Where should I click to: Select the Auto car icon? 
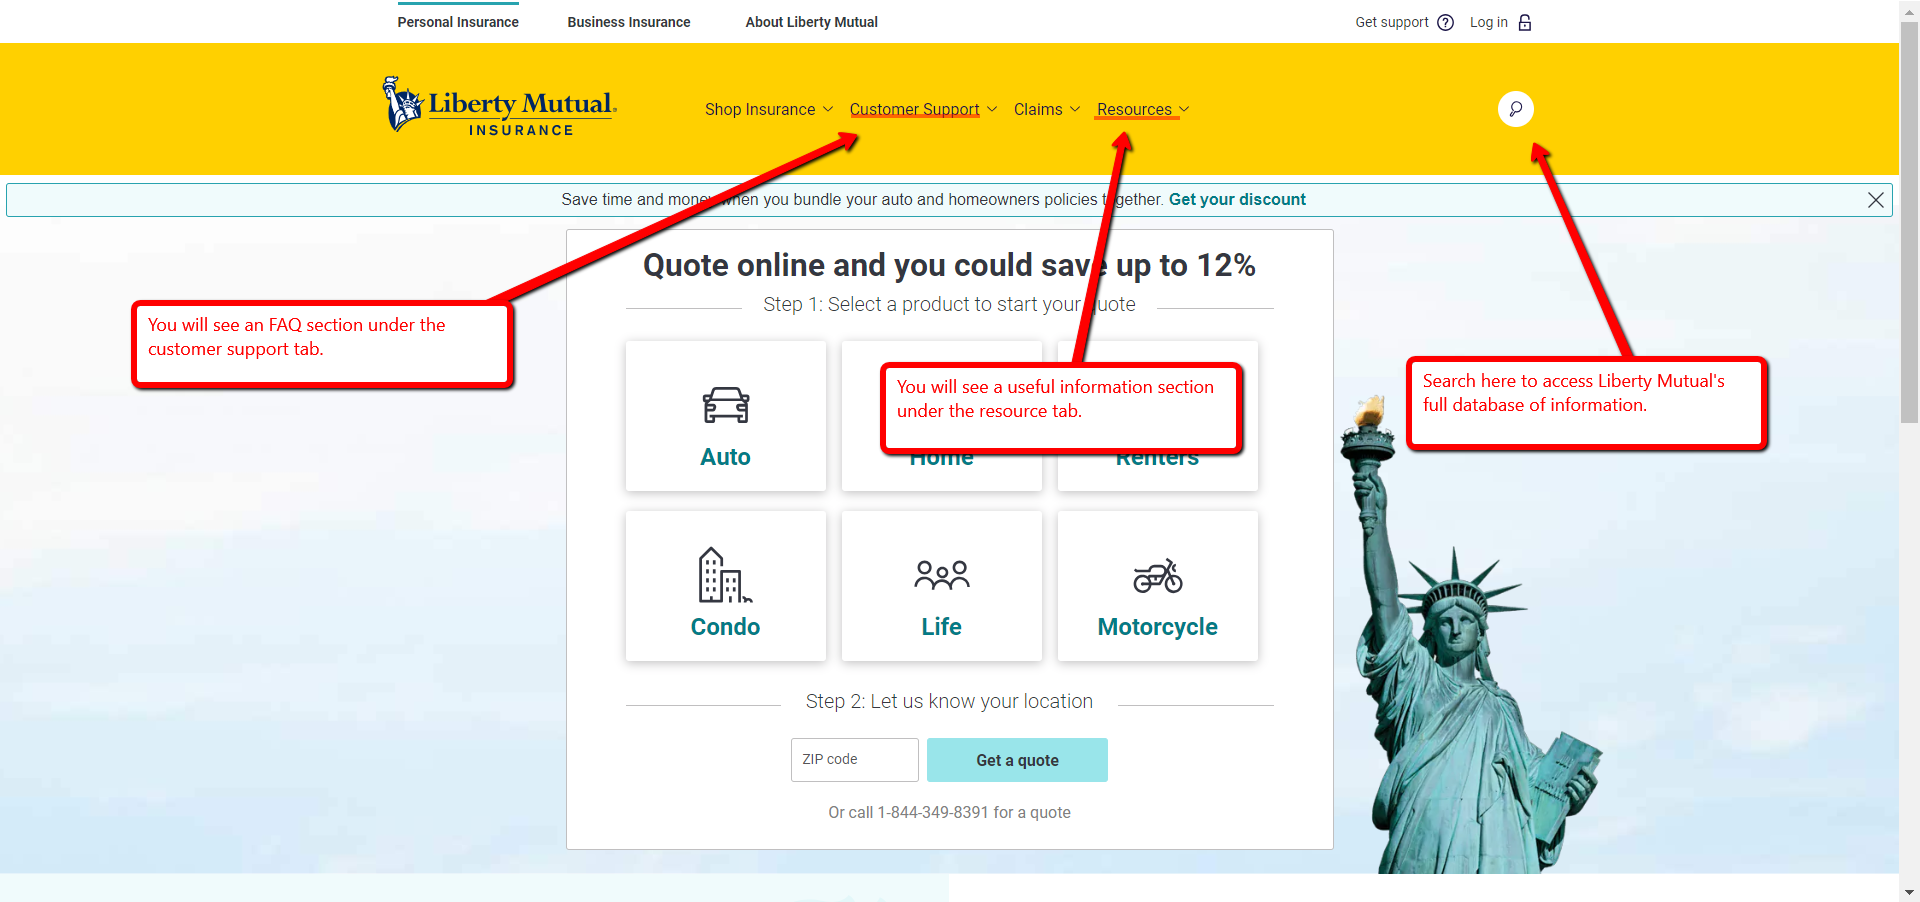(726, 405)
